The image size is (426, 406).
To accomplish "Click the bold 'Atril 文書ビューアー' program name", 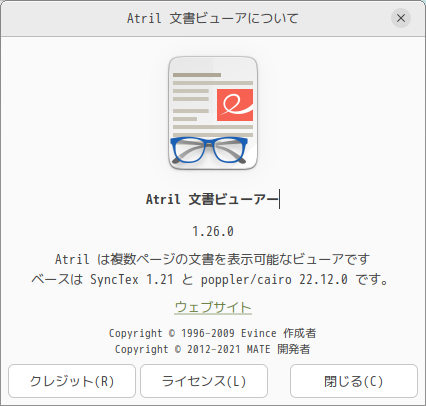I will [x=212, y=199].
